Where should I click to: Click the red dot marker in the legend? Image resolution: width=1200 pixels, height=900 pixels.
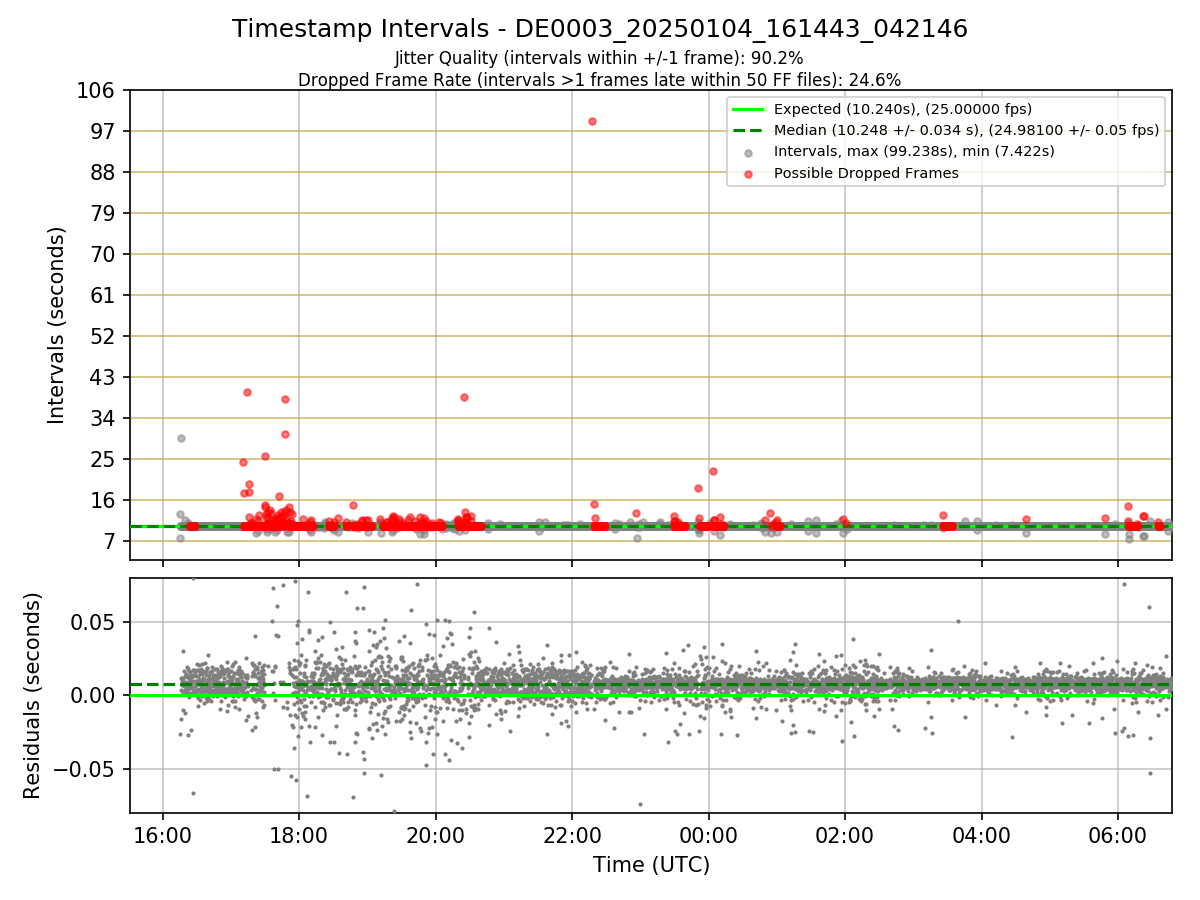coord(749,173)
